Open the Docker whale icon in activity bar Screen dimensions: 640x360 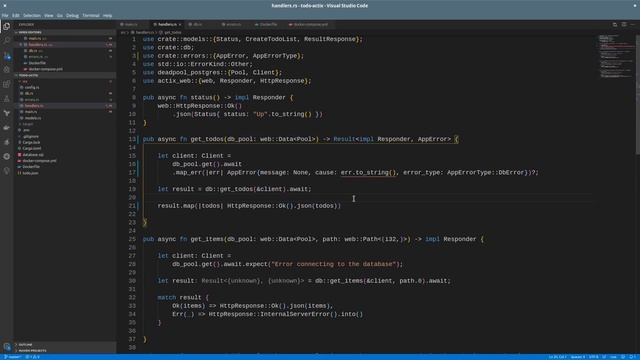pos(7,128)
